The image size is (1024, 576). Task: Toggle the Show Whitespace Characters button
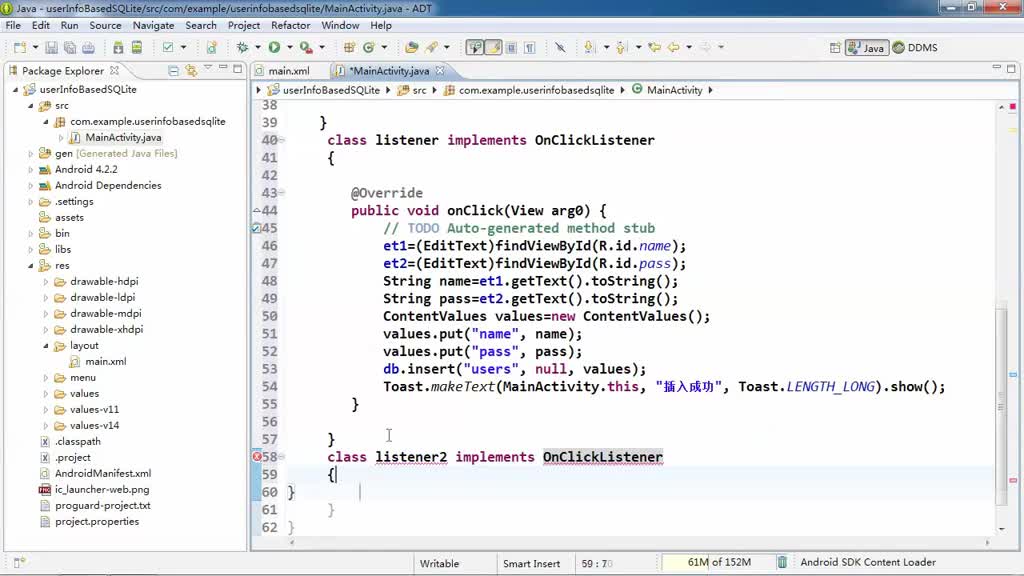click(530, 48)
